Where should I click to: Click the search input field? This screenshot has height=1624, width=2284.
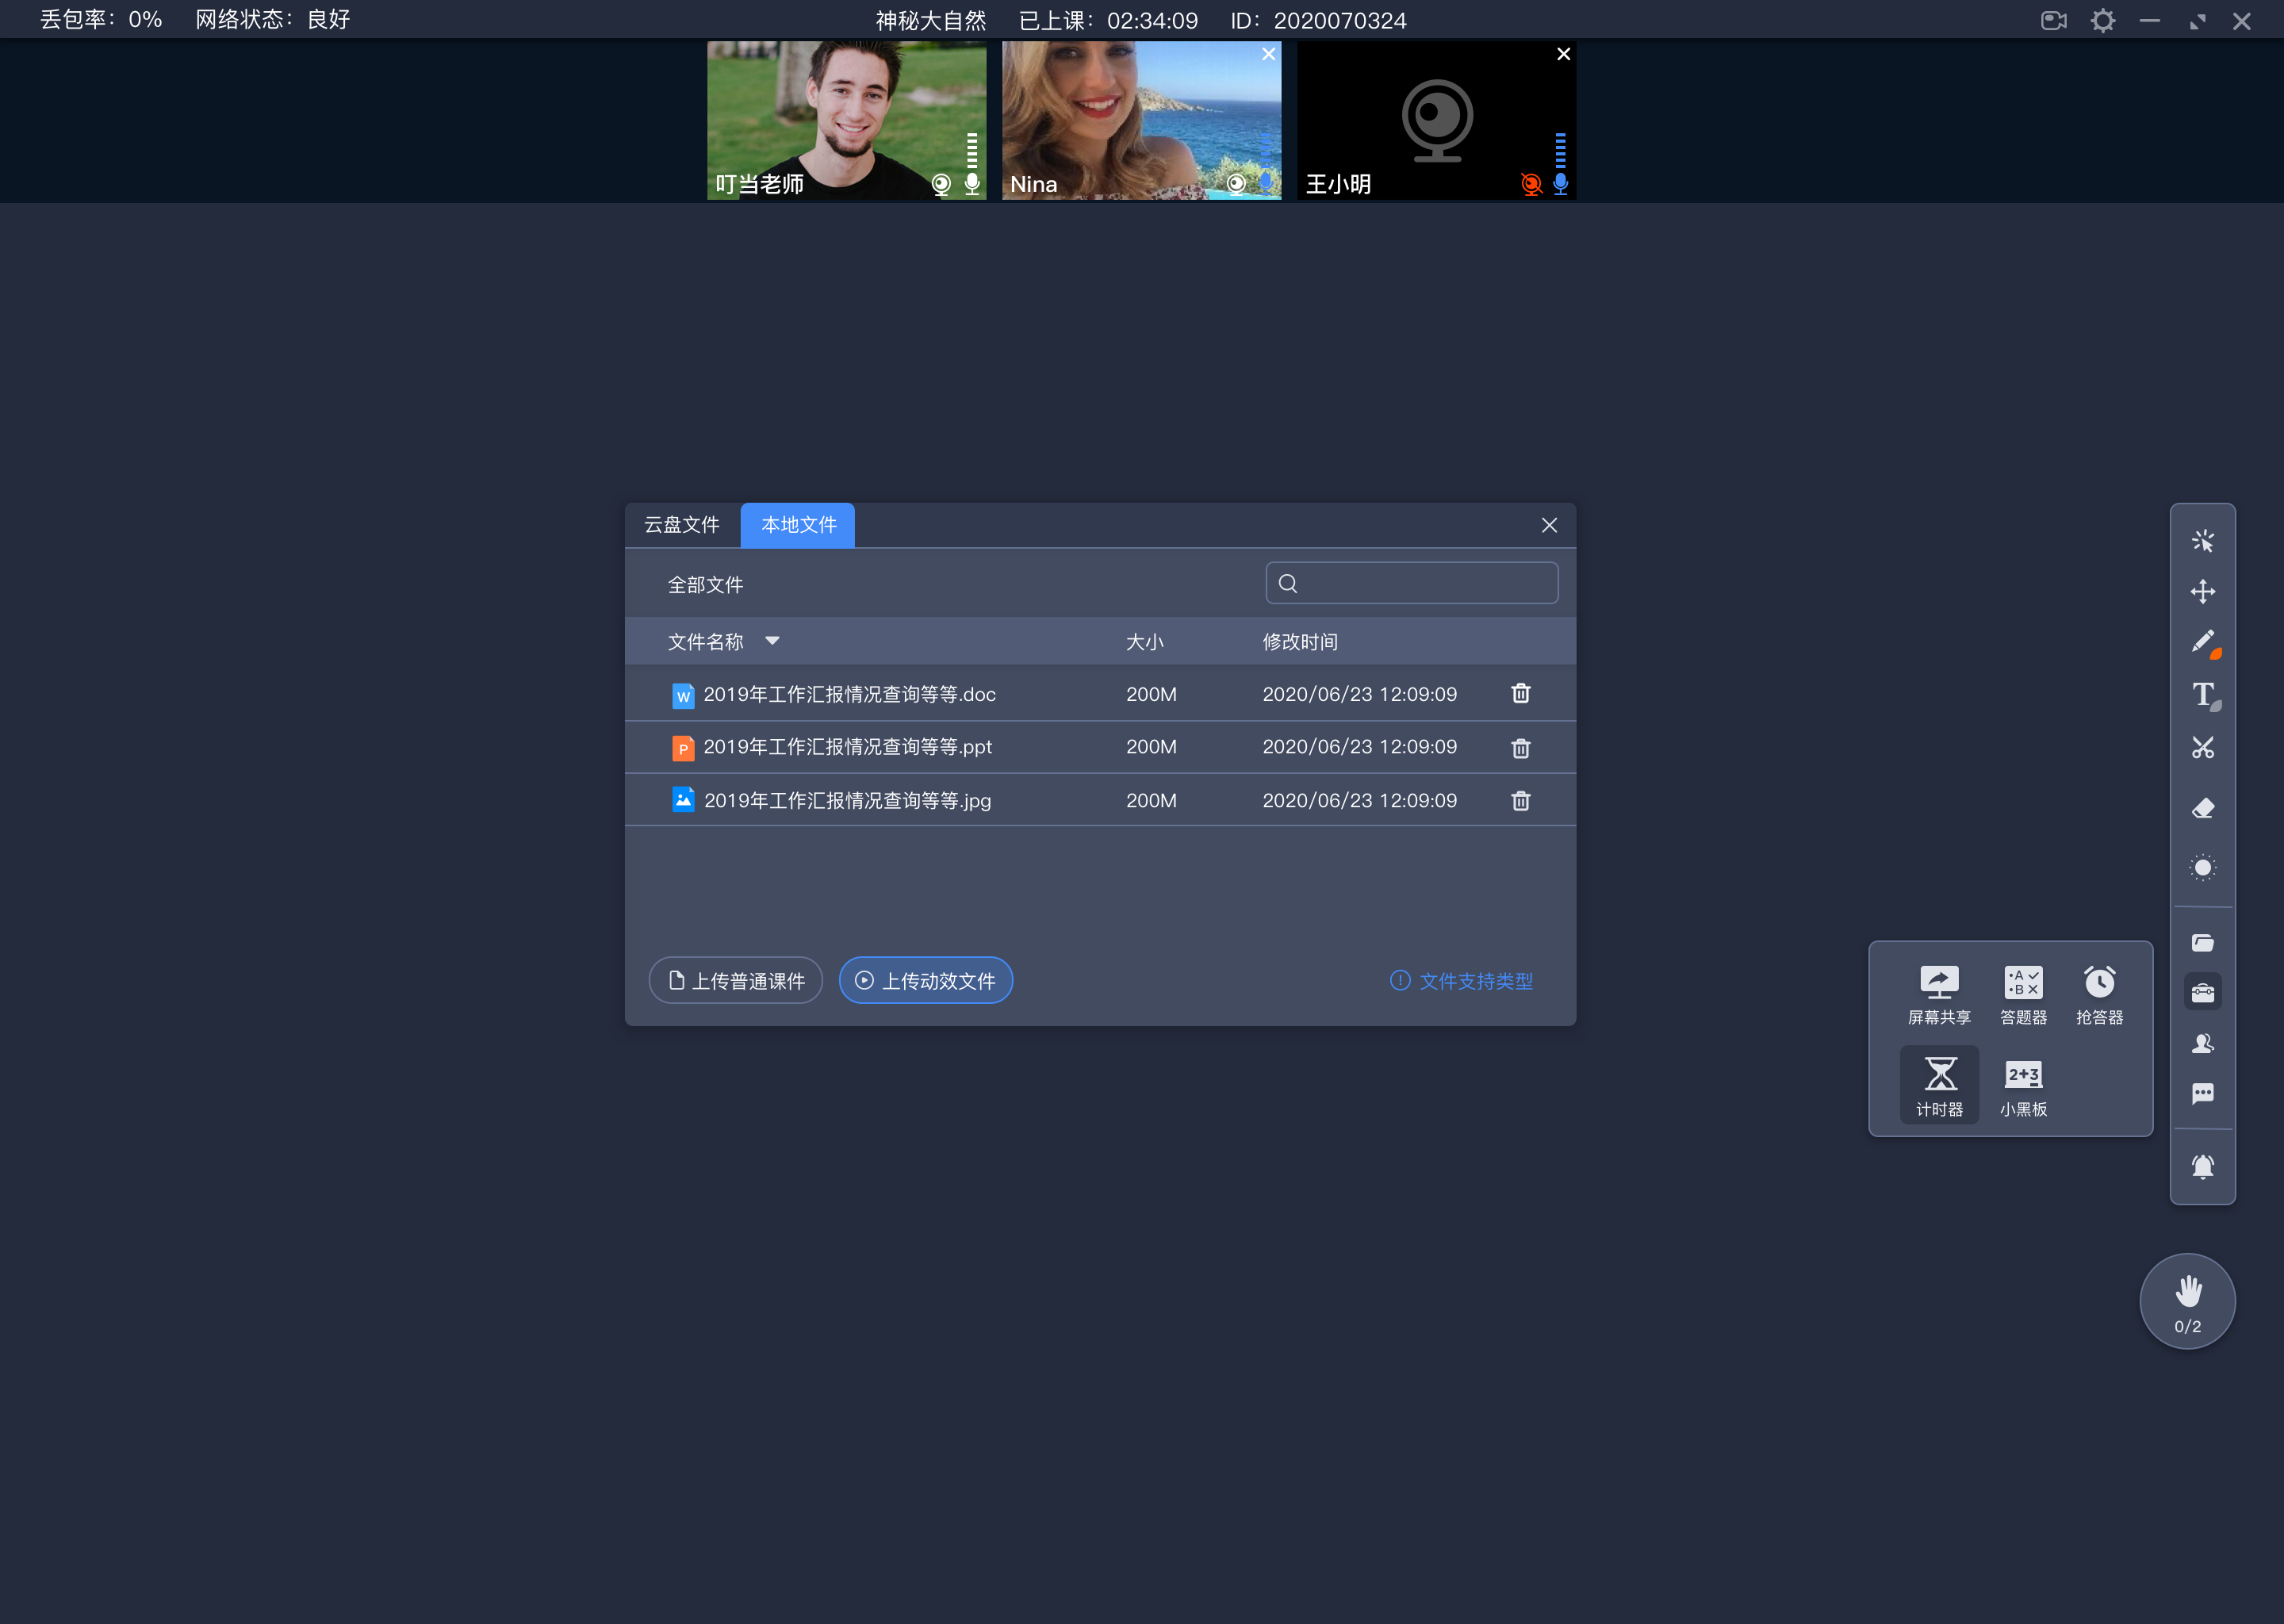coord(1412,584)
